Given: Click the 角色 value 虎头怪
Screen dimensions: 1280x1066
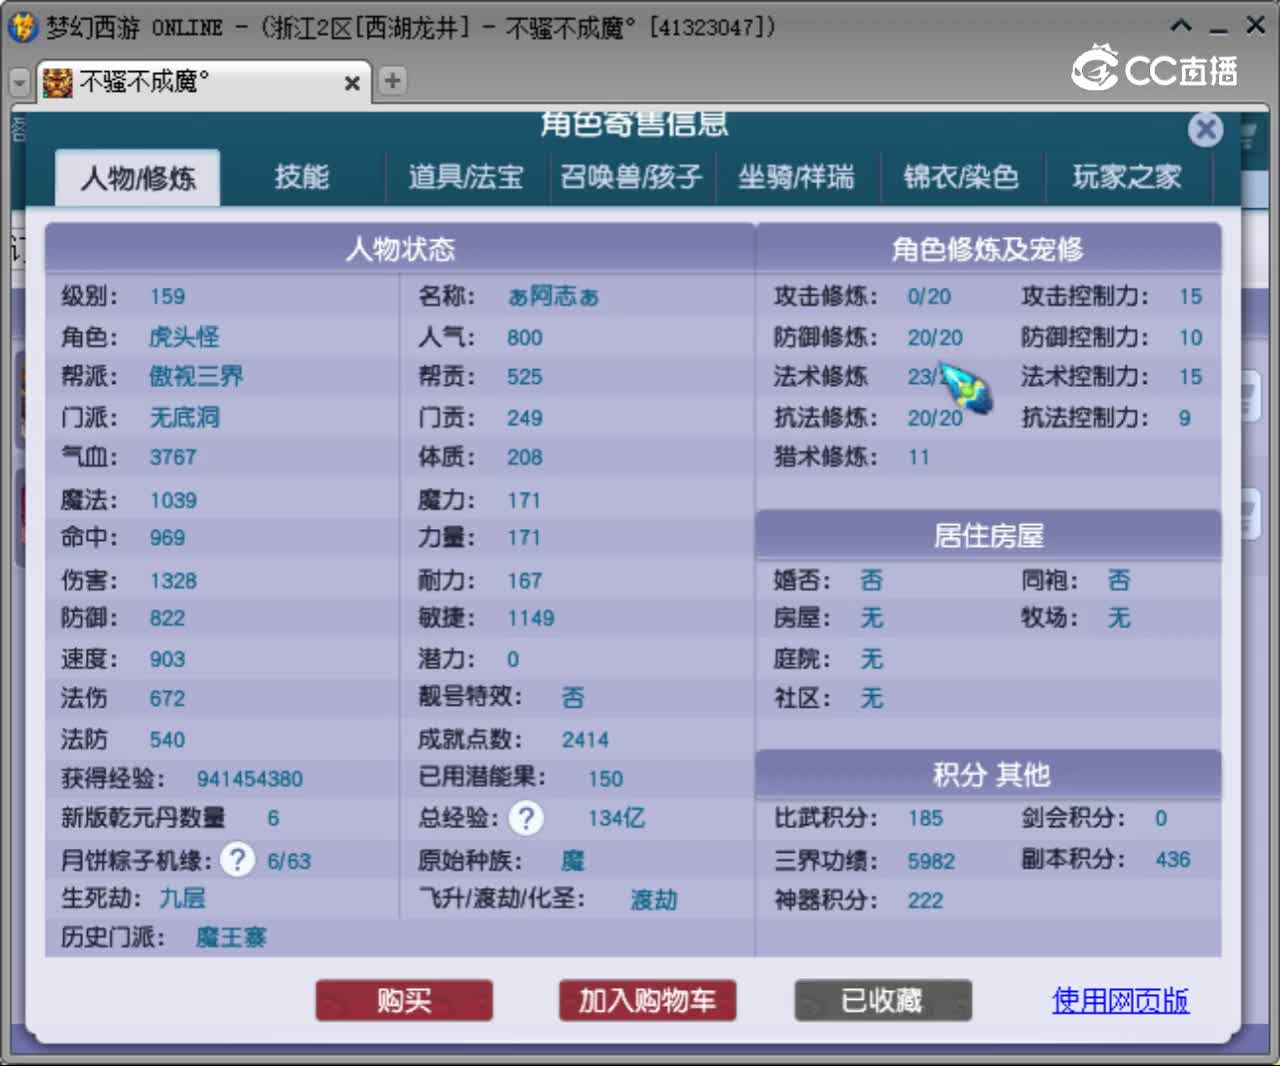Looking at the screenshot, I should (184, 337).
